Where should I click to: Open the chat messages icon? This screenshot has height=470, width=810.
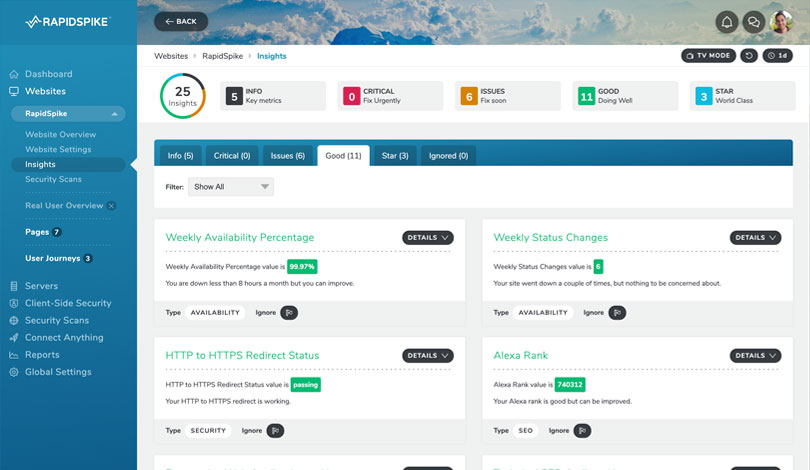754,22
